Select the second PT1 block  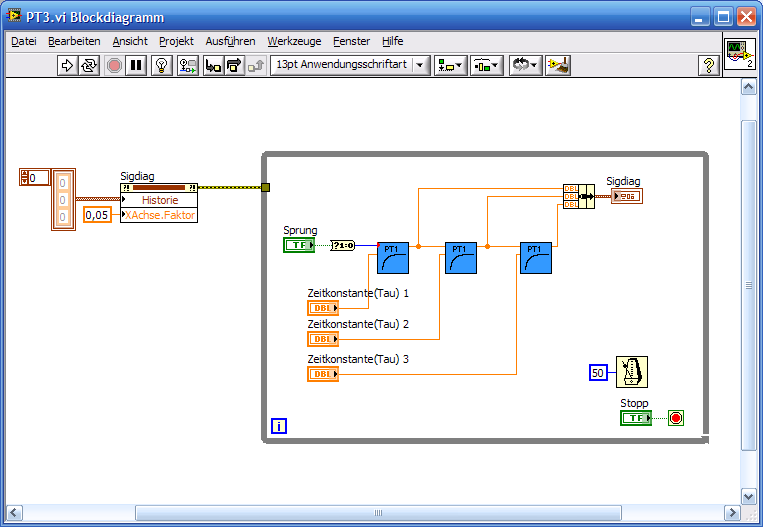[461, 258]
